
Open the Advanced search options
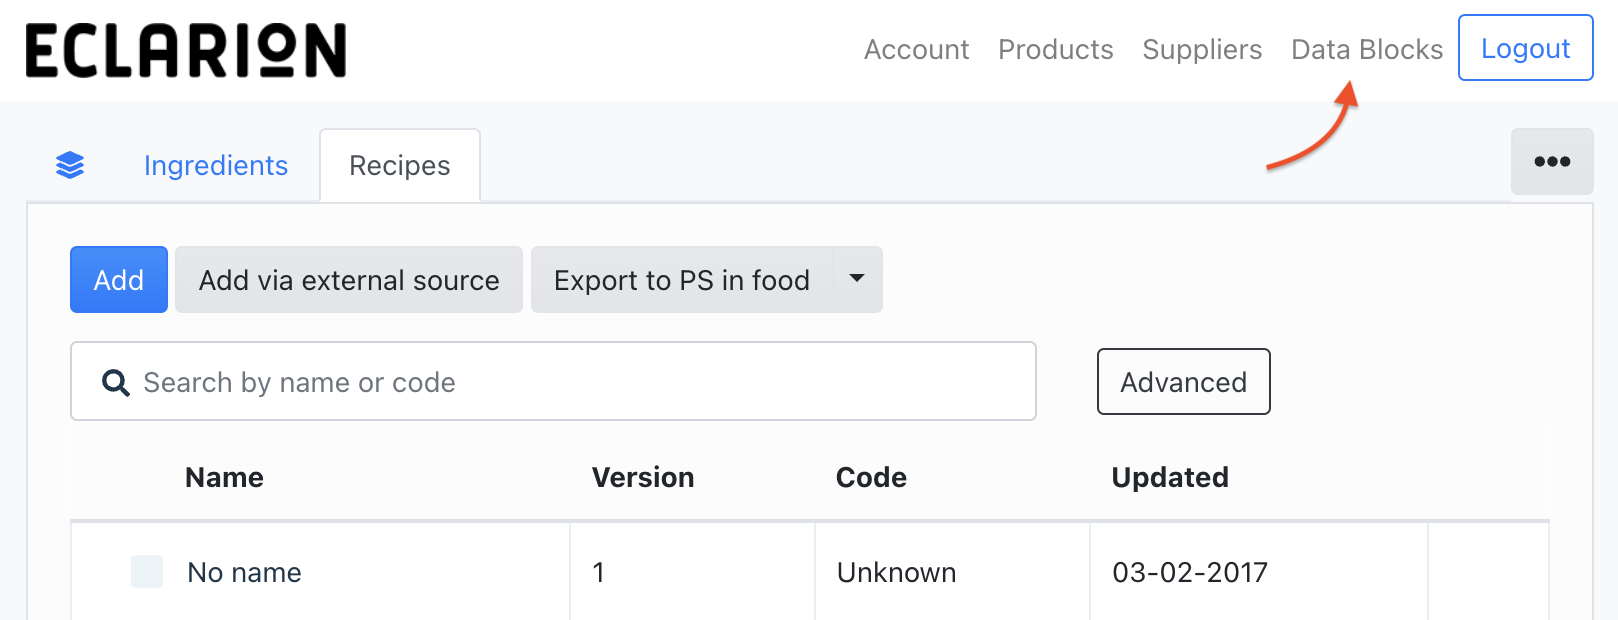click(1183, 382)
